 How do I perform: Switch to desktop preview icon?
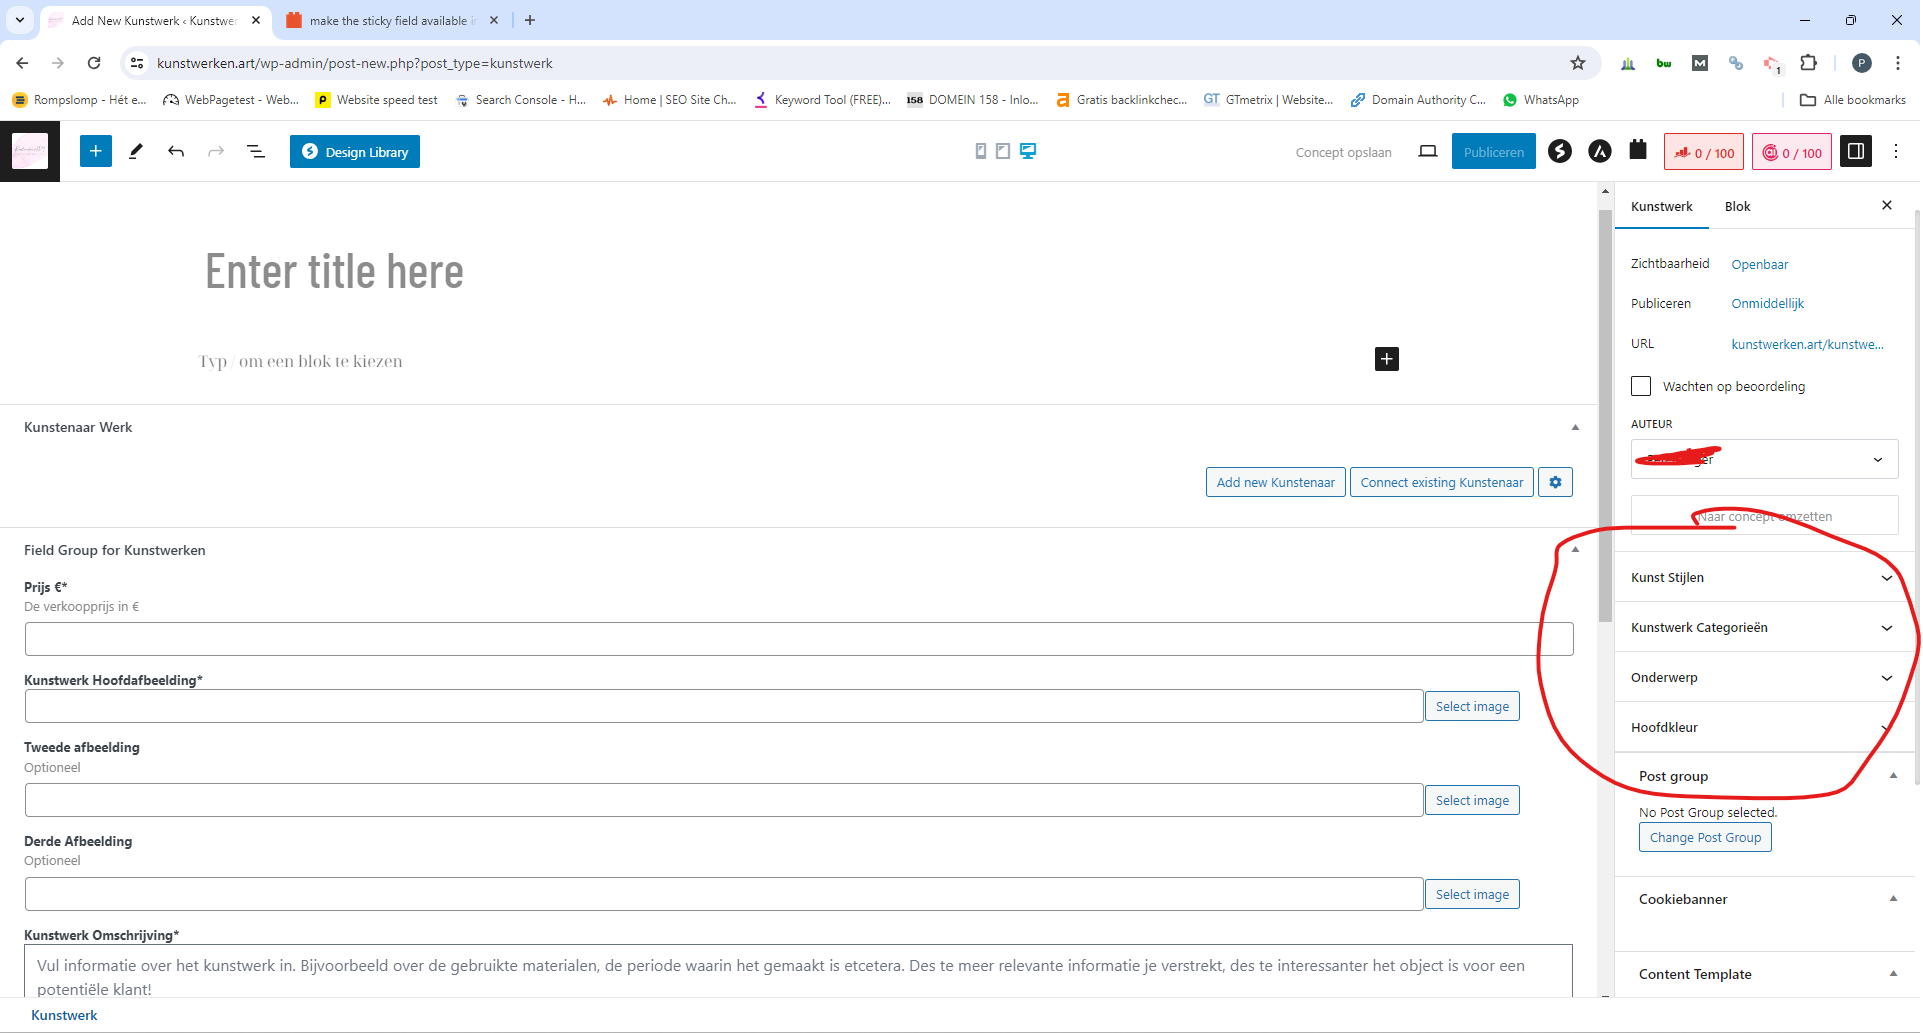tap(1028, 151)
